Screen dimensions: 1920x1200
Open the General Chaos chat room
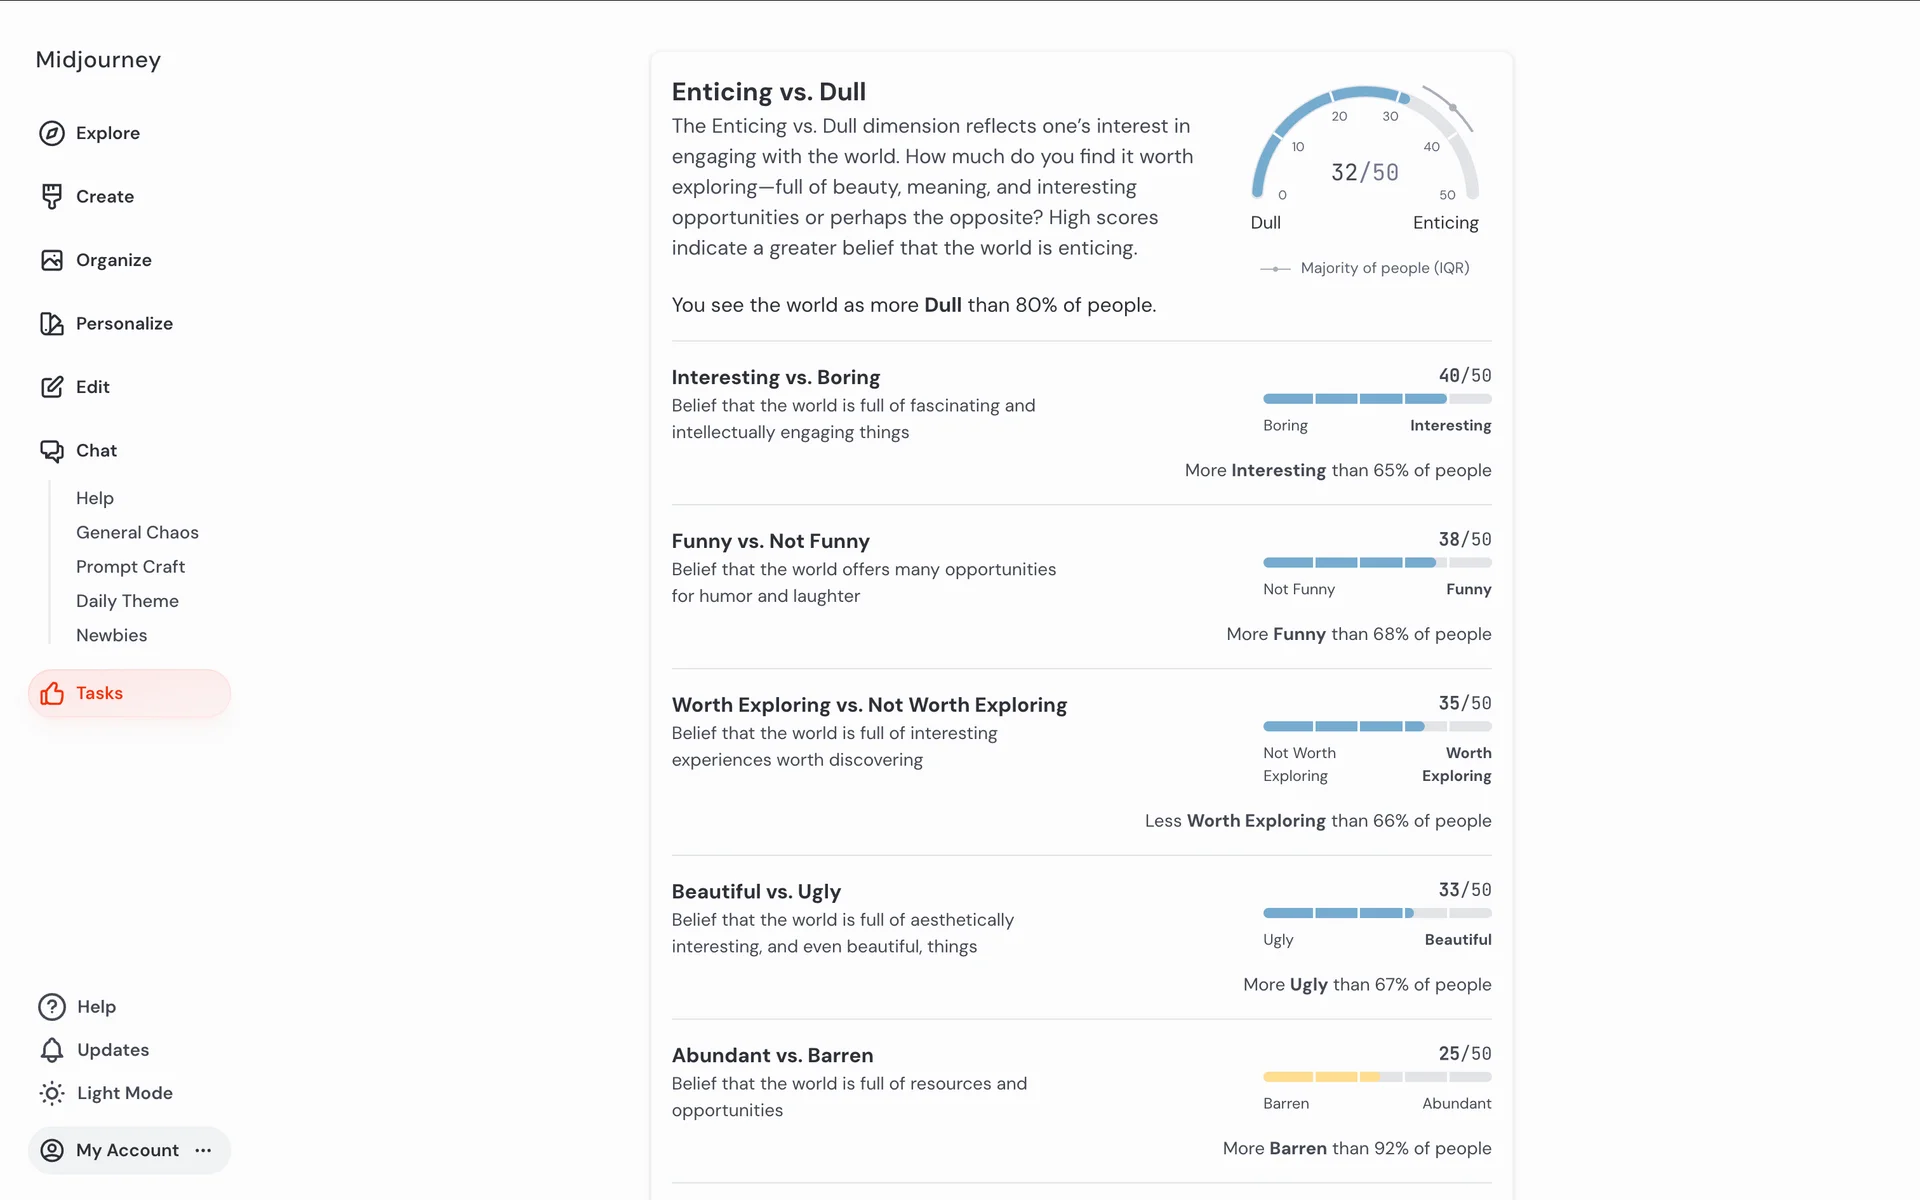[137, 533]
